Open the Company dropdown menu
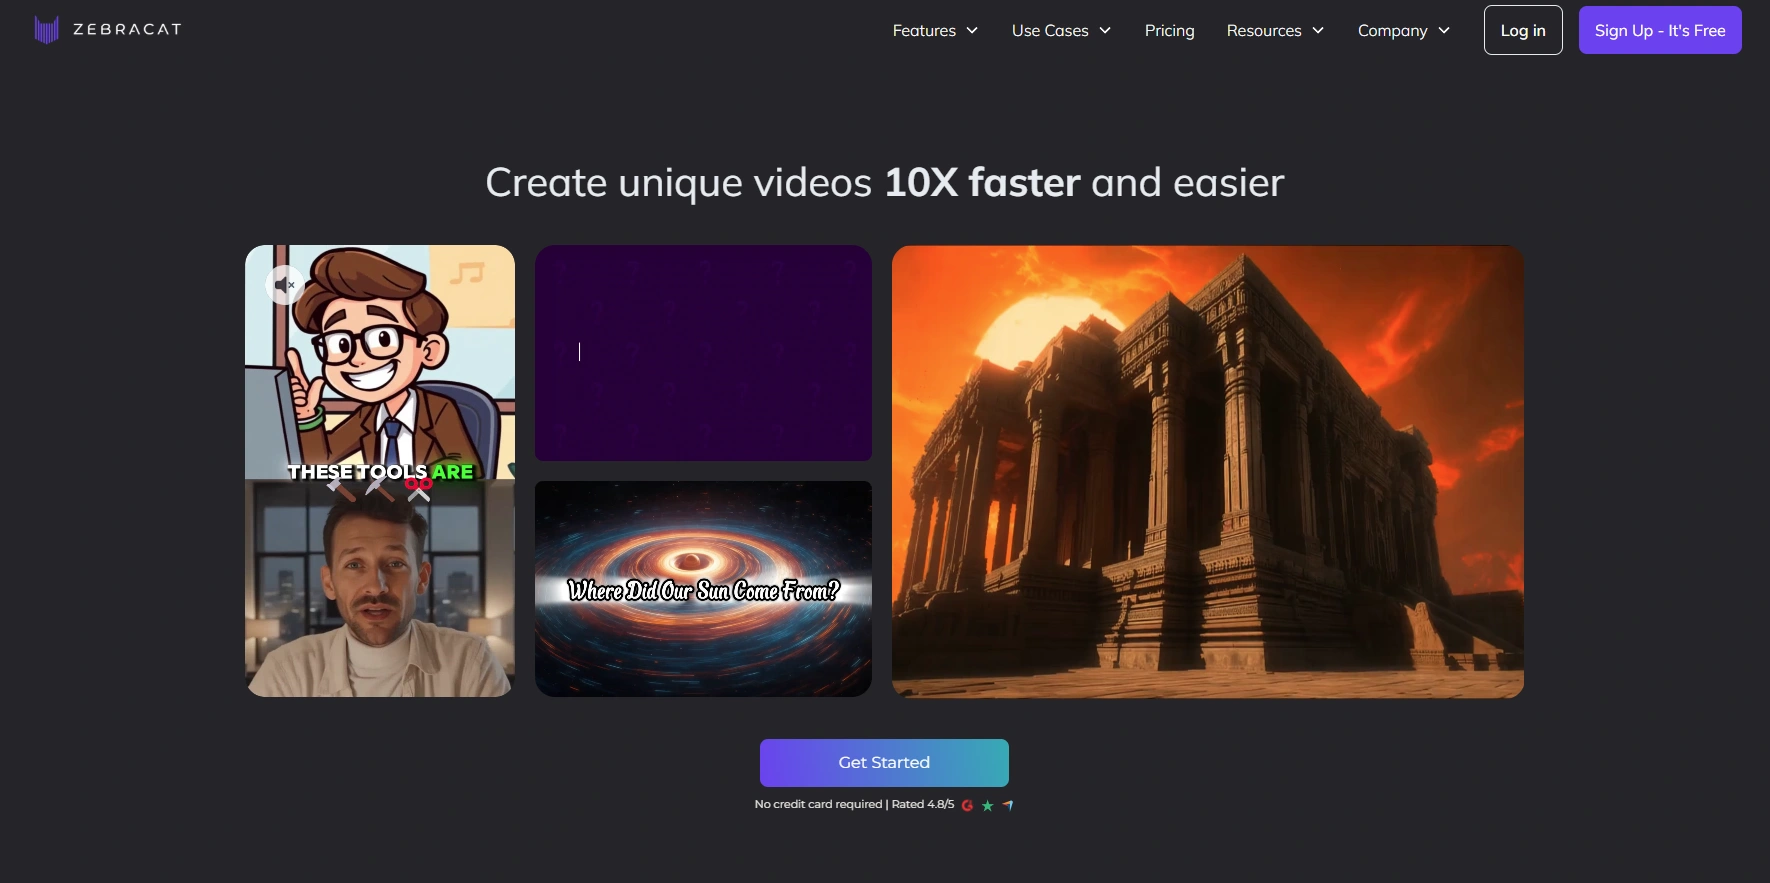This screenshot has width=1770, height=883. coord(1403,31)
